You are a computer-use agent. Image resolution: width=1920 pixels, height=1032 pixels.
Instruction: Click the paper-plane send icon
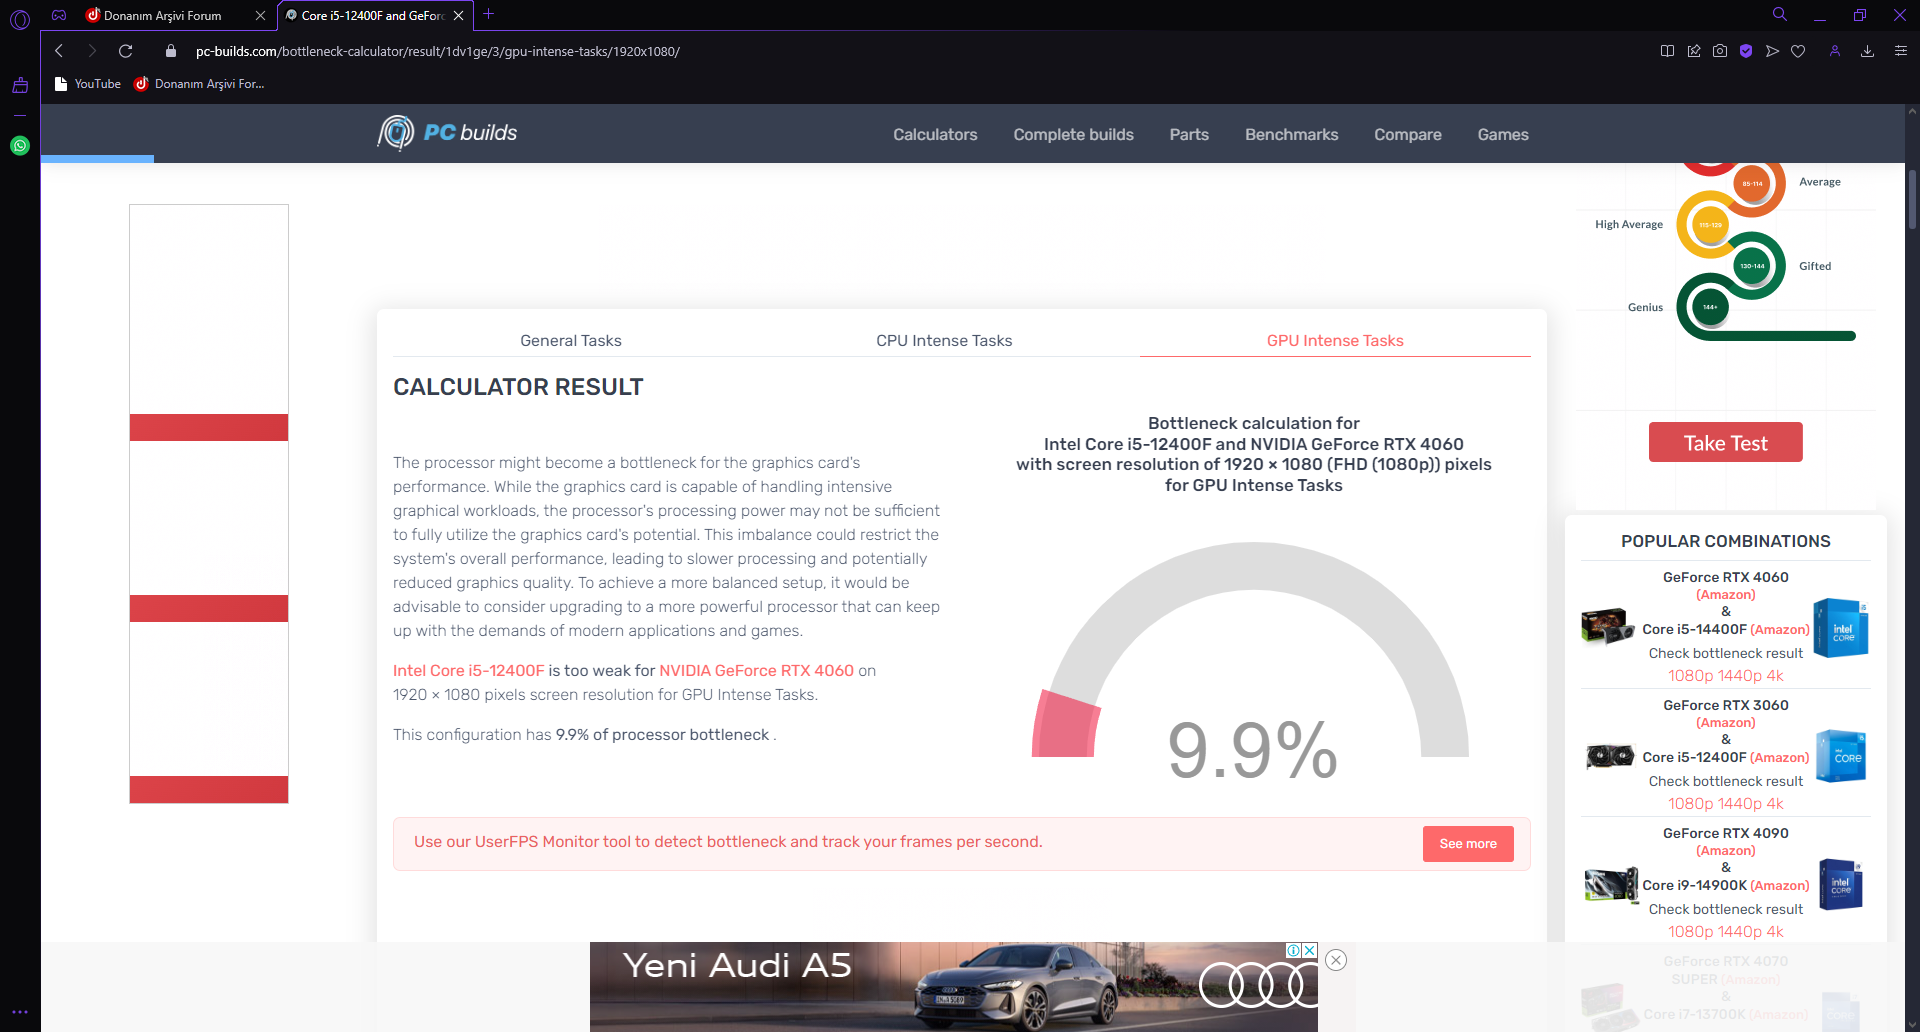pyautogui.click(x=1772, y=51)
